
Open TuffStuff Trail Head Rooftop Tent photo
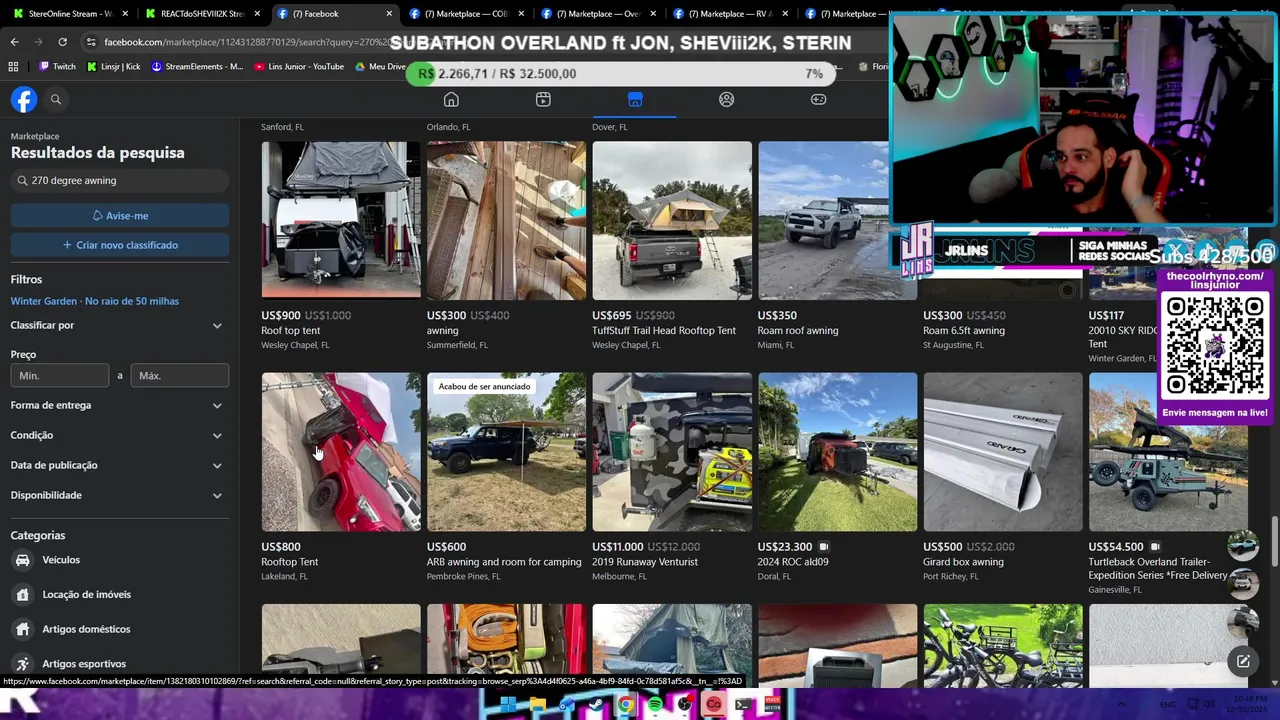672,220
